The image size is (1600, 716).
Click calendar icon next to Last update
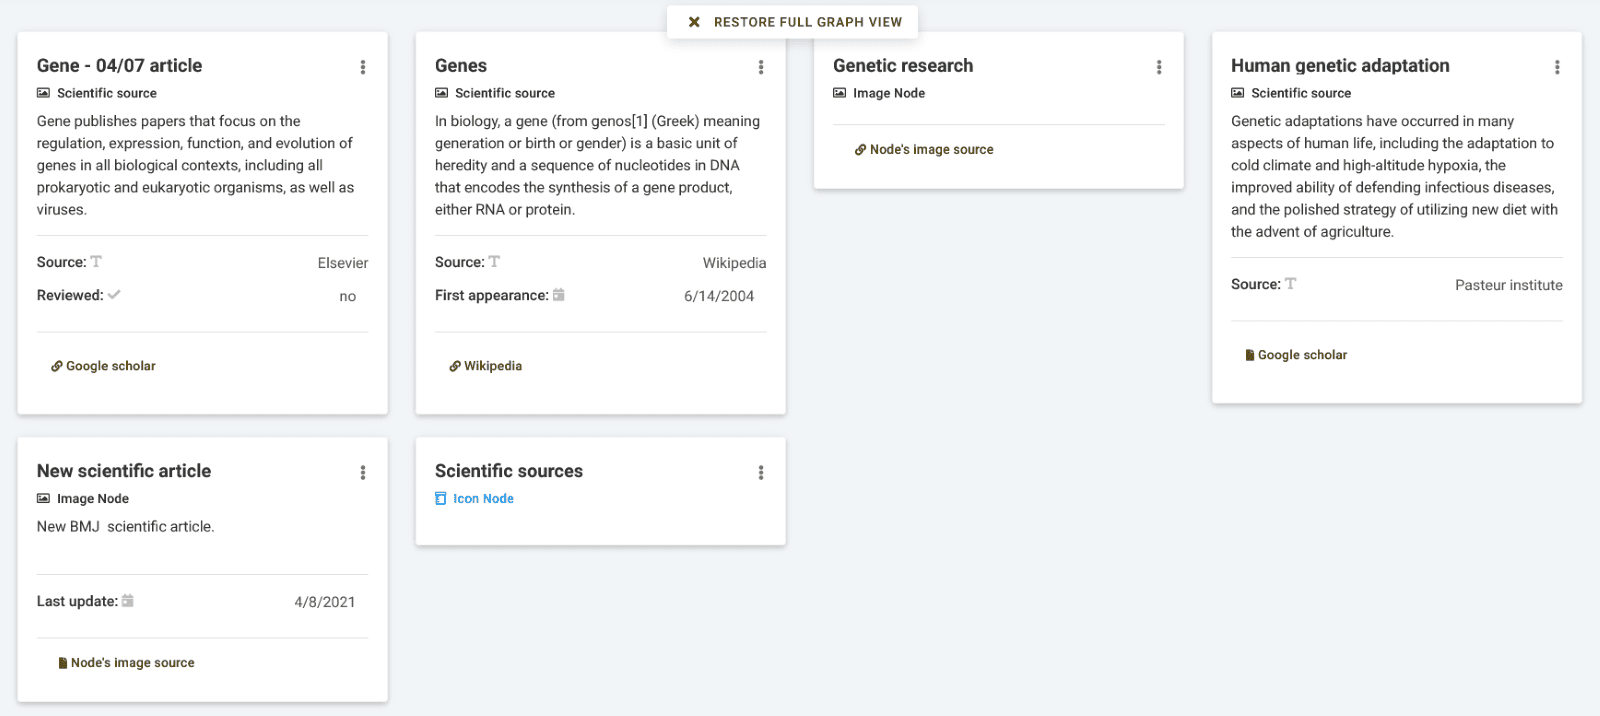128,601
